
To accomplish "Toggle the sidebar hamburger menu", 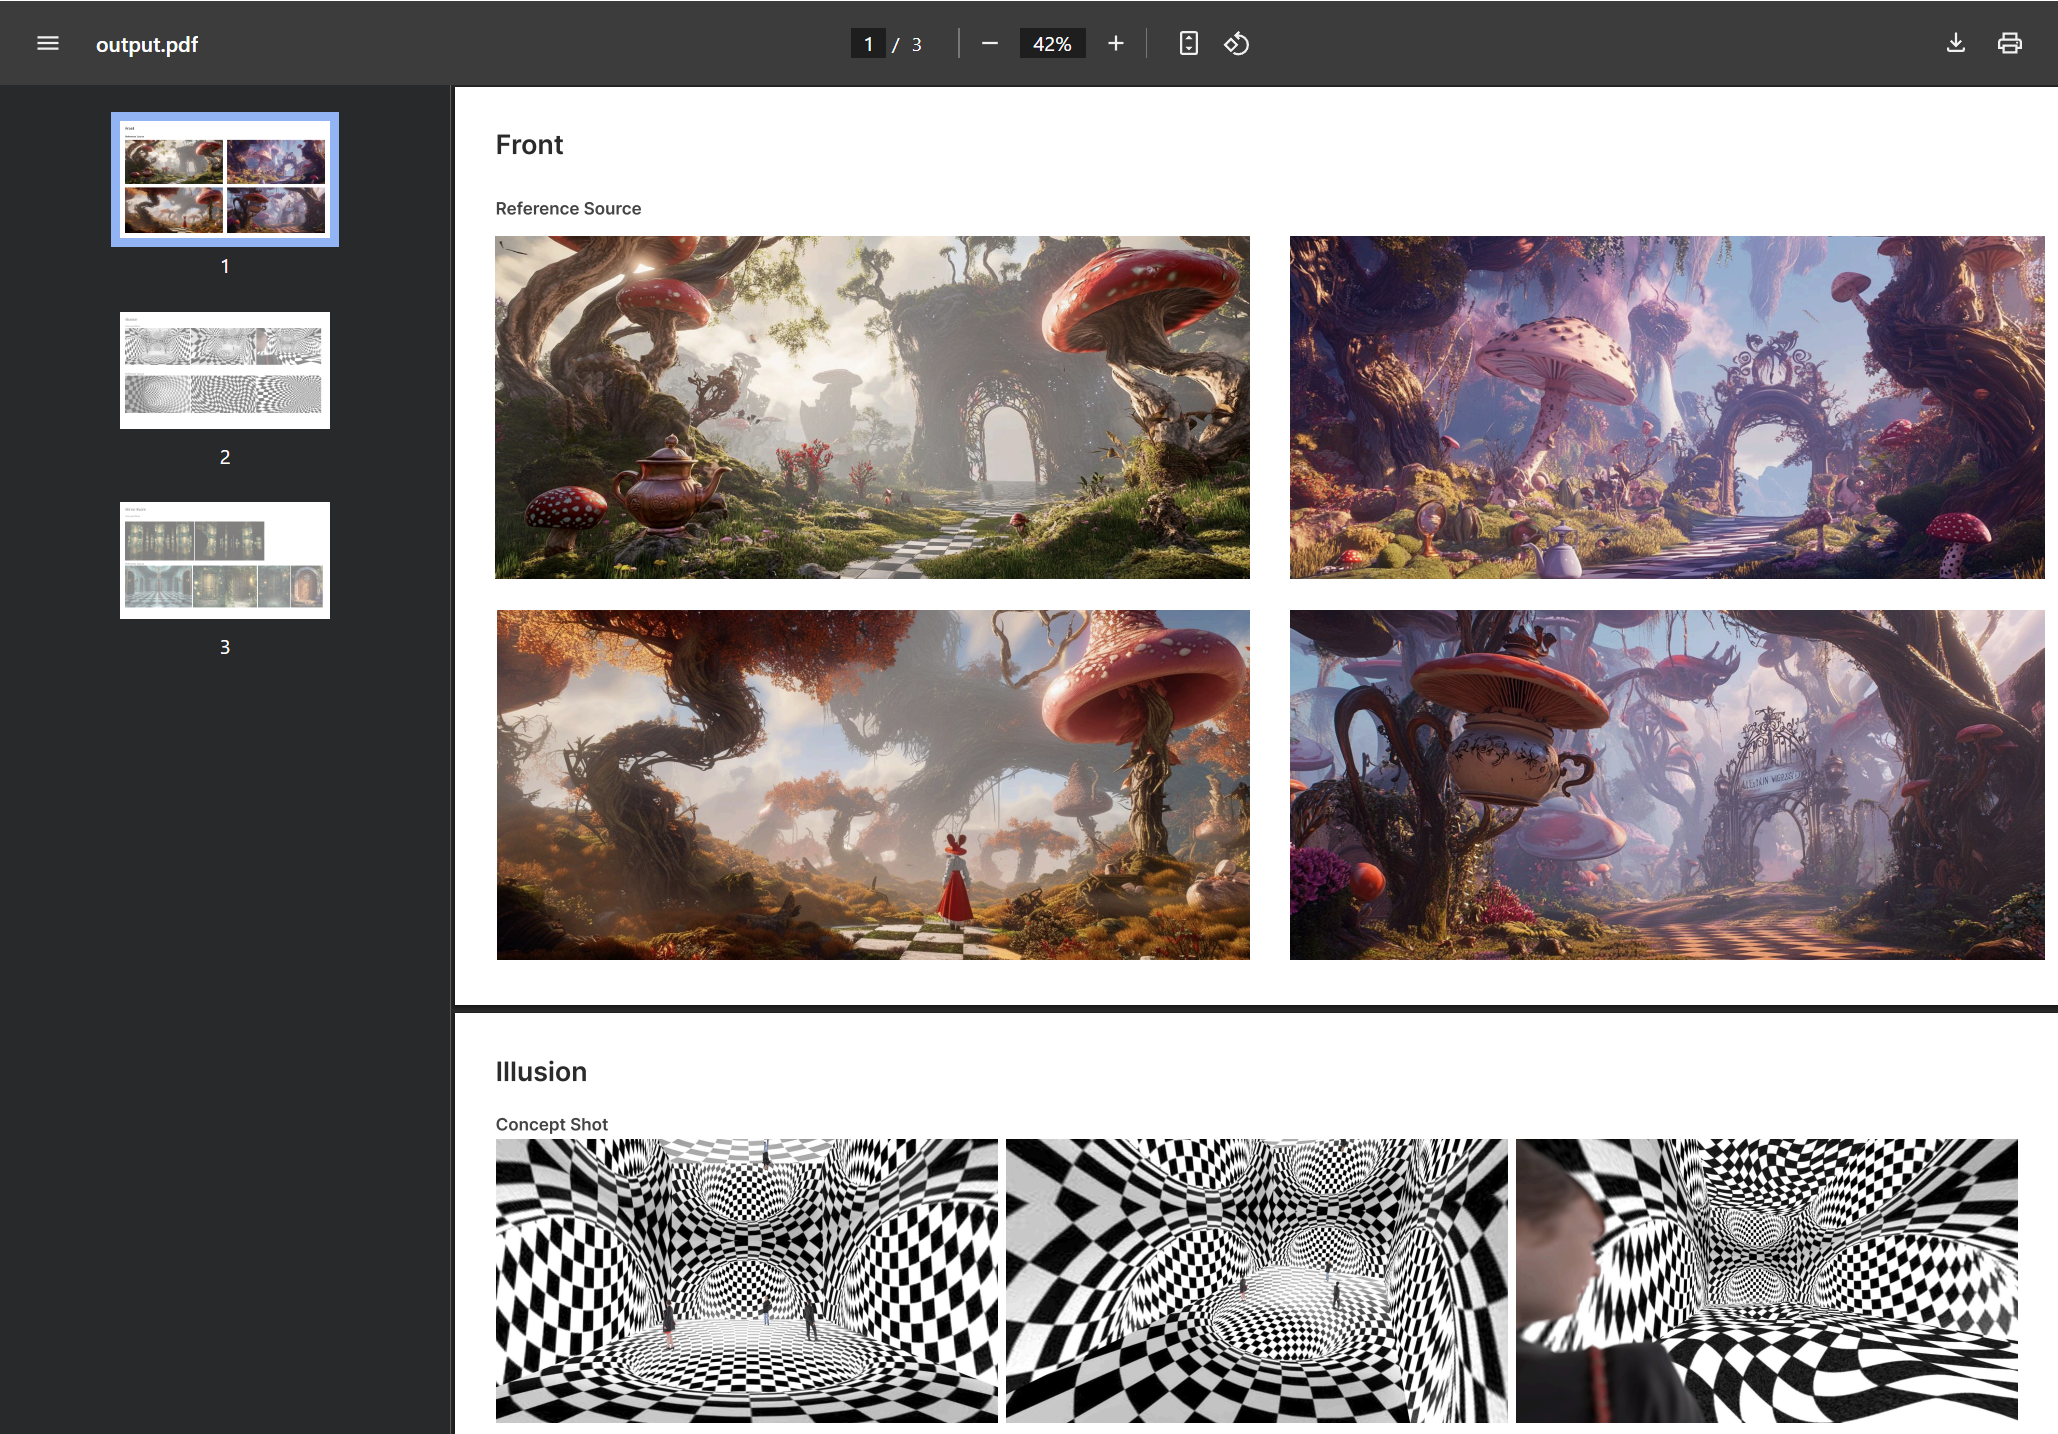I will (48, 44).
